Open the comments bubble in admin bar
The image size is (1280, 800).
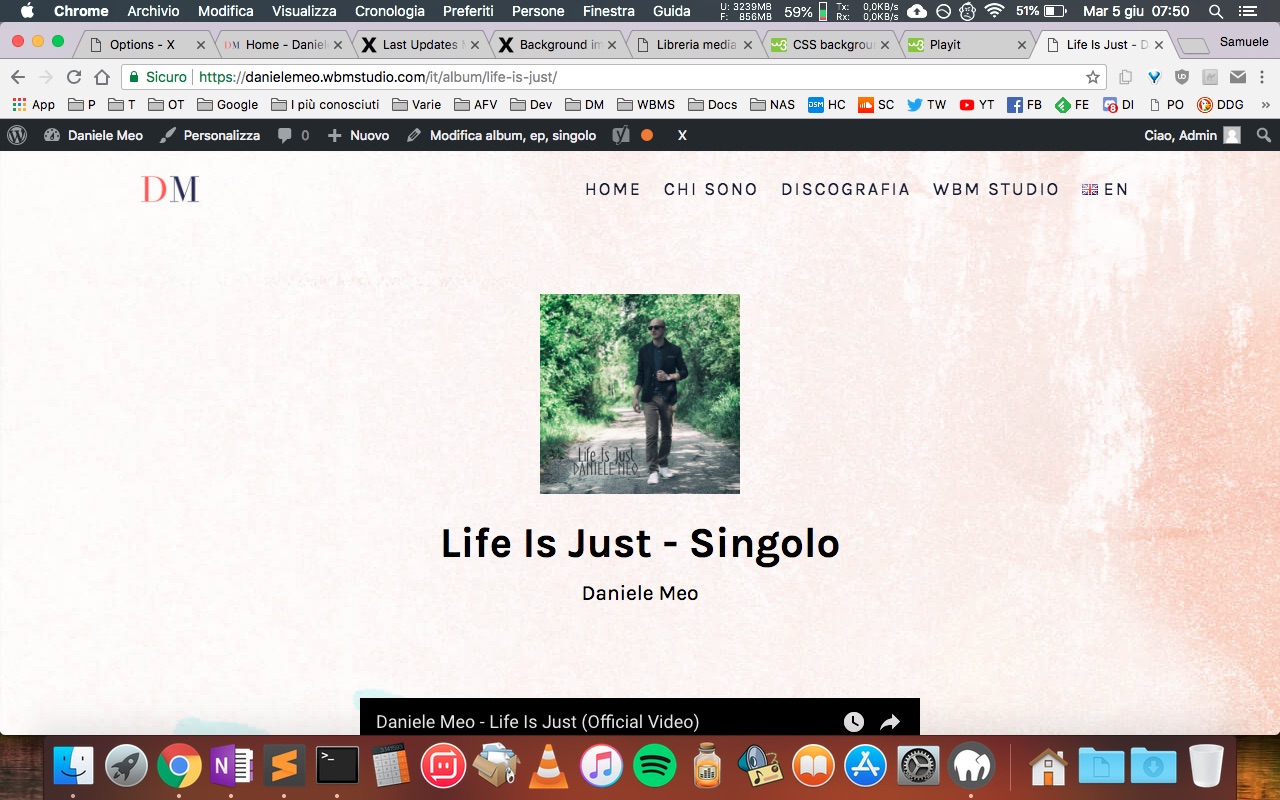pos(293,135)
